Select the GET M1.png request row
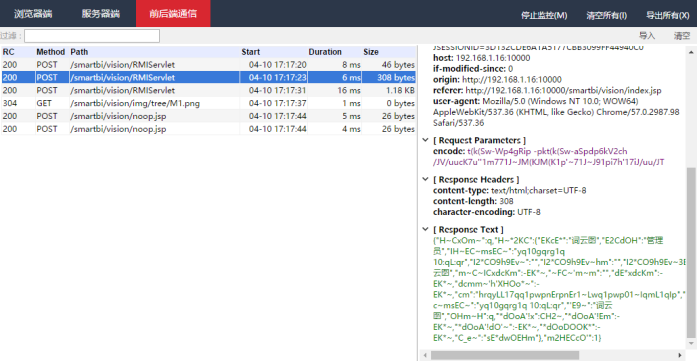697x361 pixels. 208,104
